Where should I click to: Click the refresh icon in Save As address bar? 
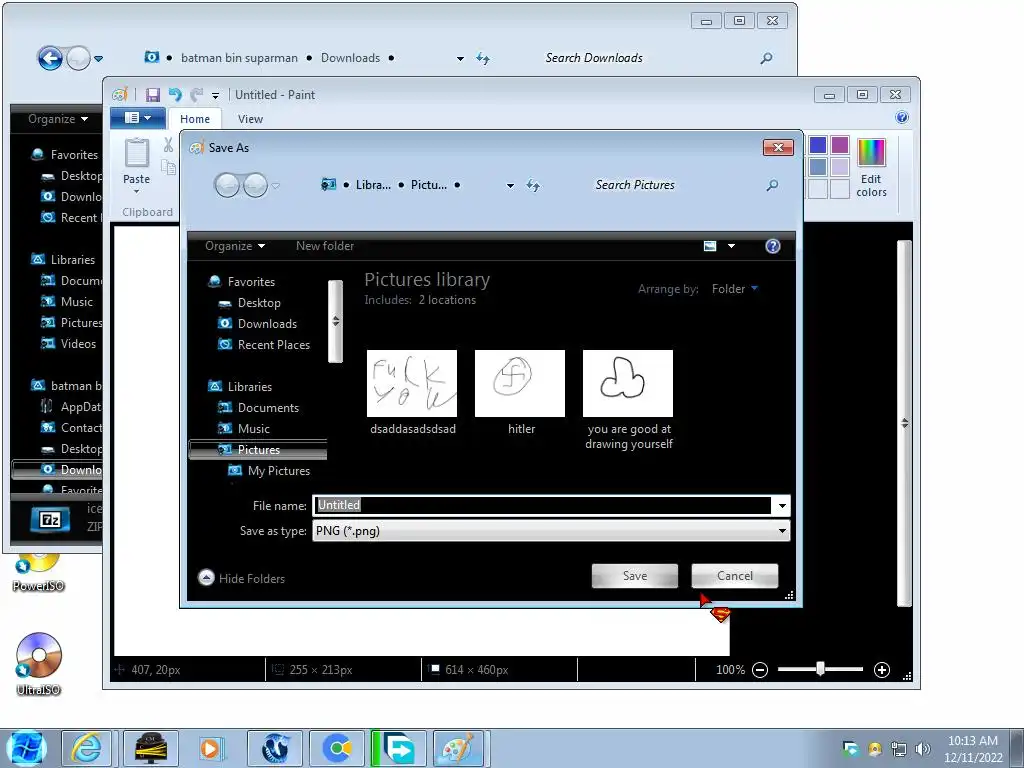(x=533, y=185)
